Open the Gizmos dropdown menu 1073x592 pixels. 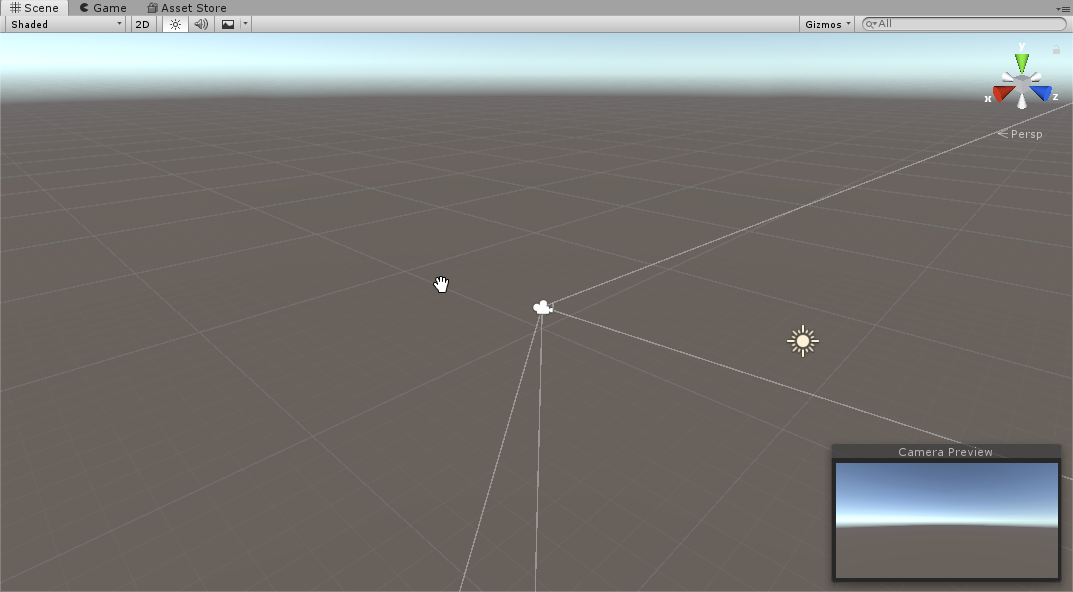827,24
